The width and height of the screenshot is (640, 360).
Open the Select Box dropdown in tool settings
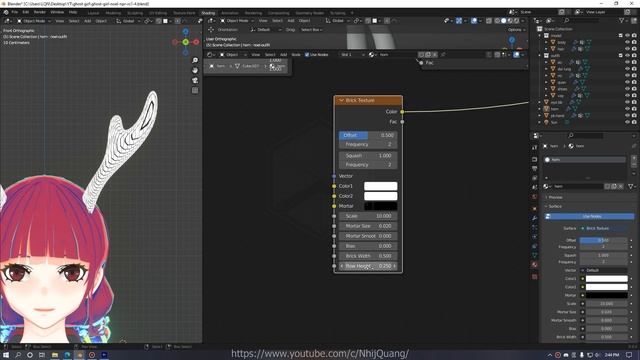pyautogui.click(x=311, y=30)
